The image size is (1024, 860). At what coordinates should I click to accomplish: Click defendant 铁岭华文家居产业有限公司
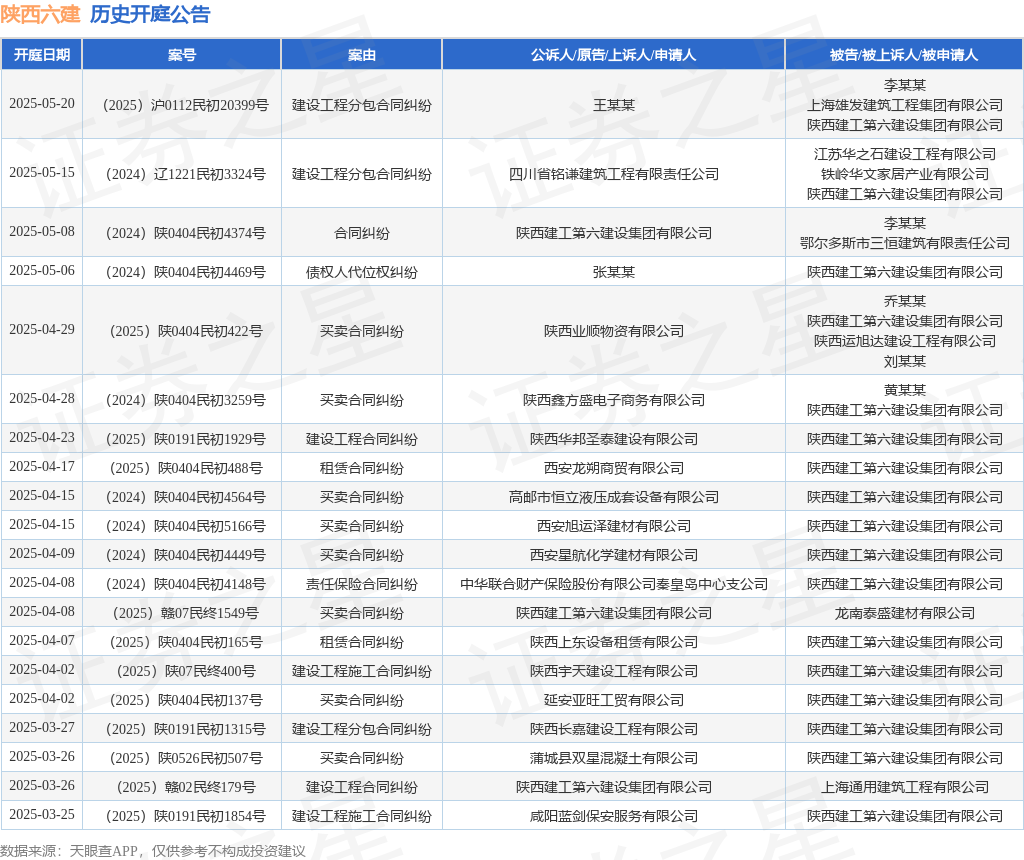[x=904, y=174]
